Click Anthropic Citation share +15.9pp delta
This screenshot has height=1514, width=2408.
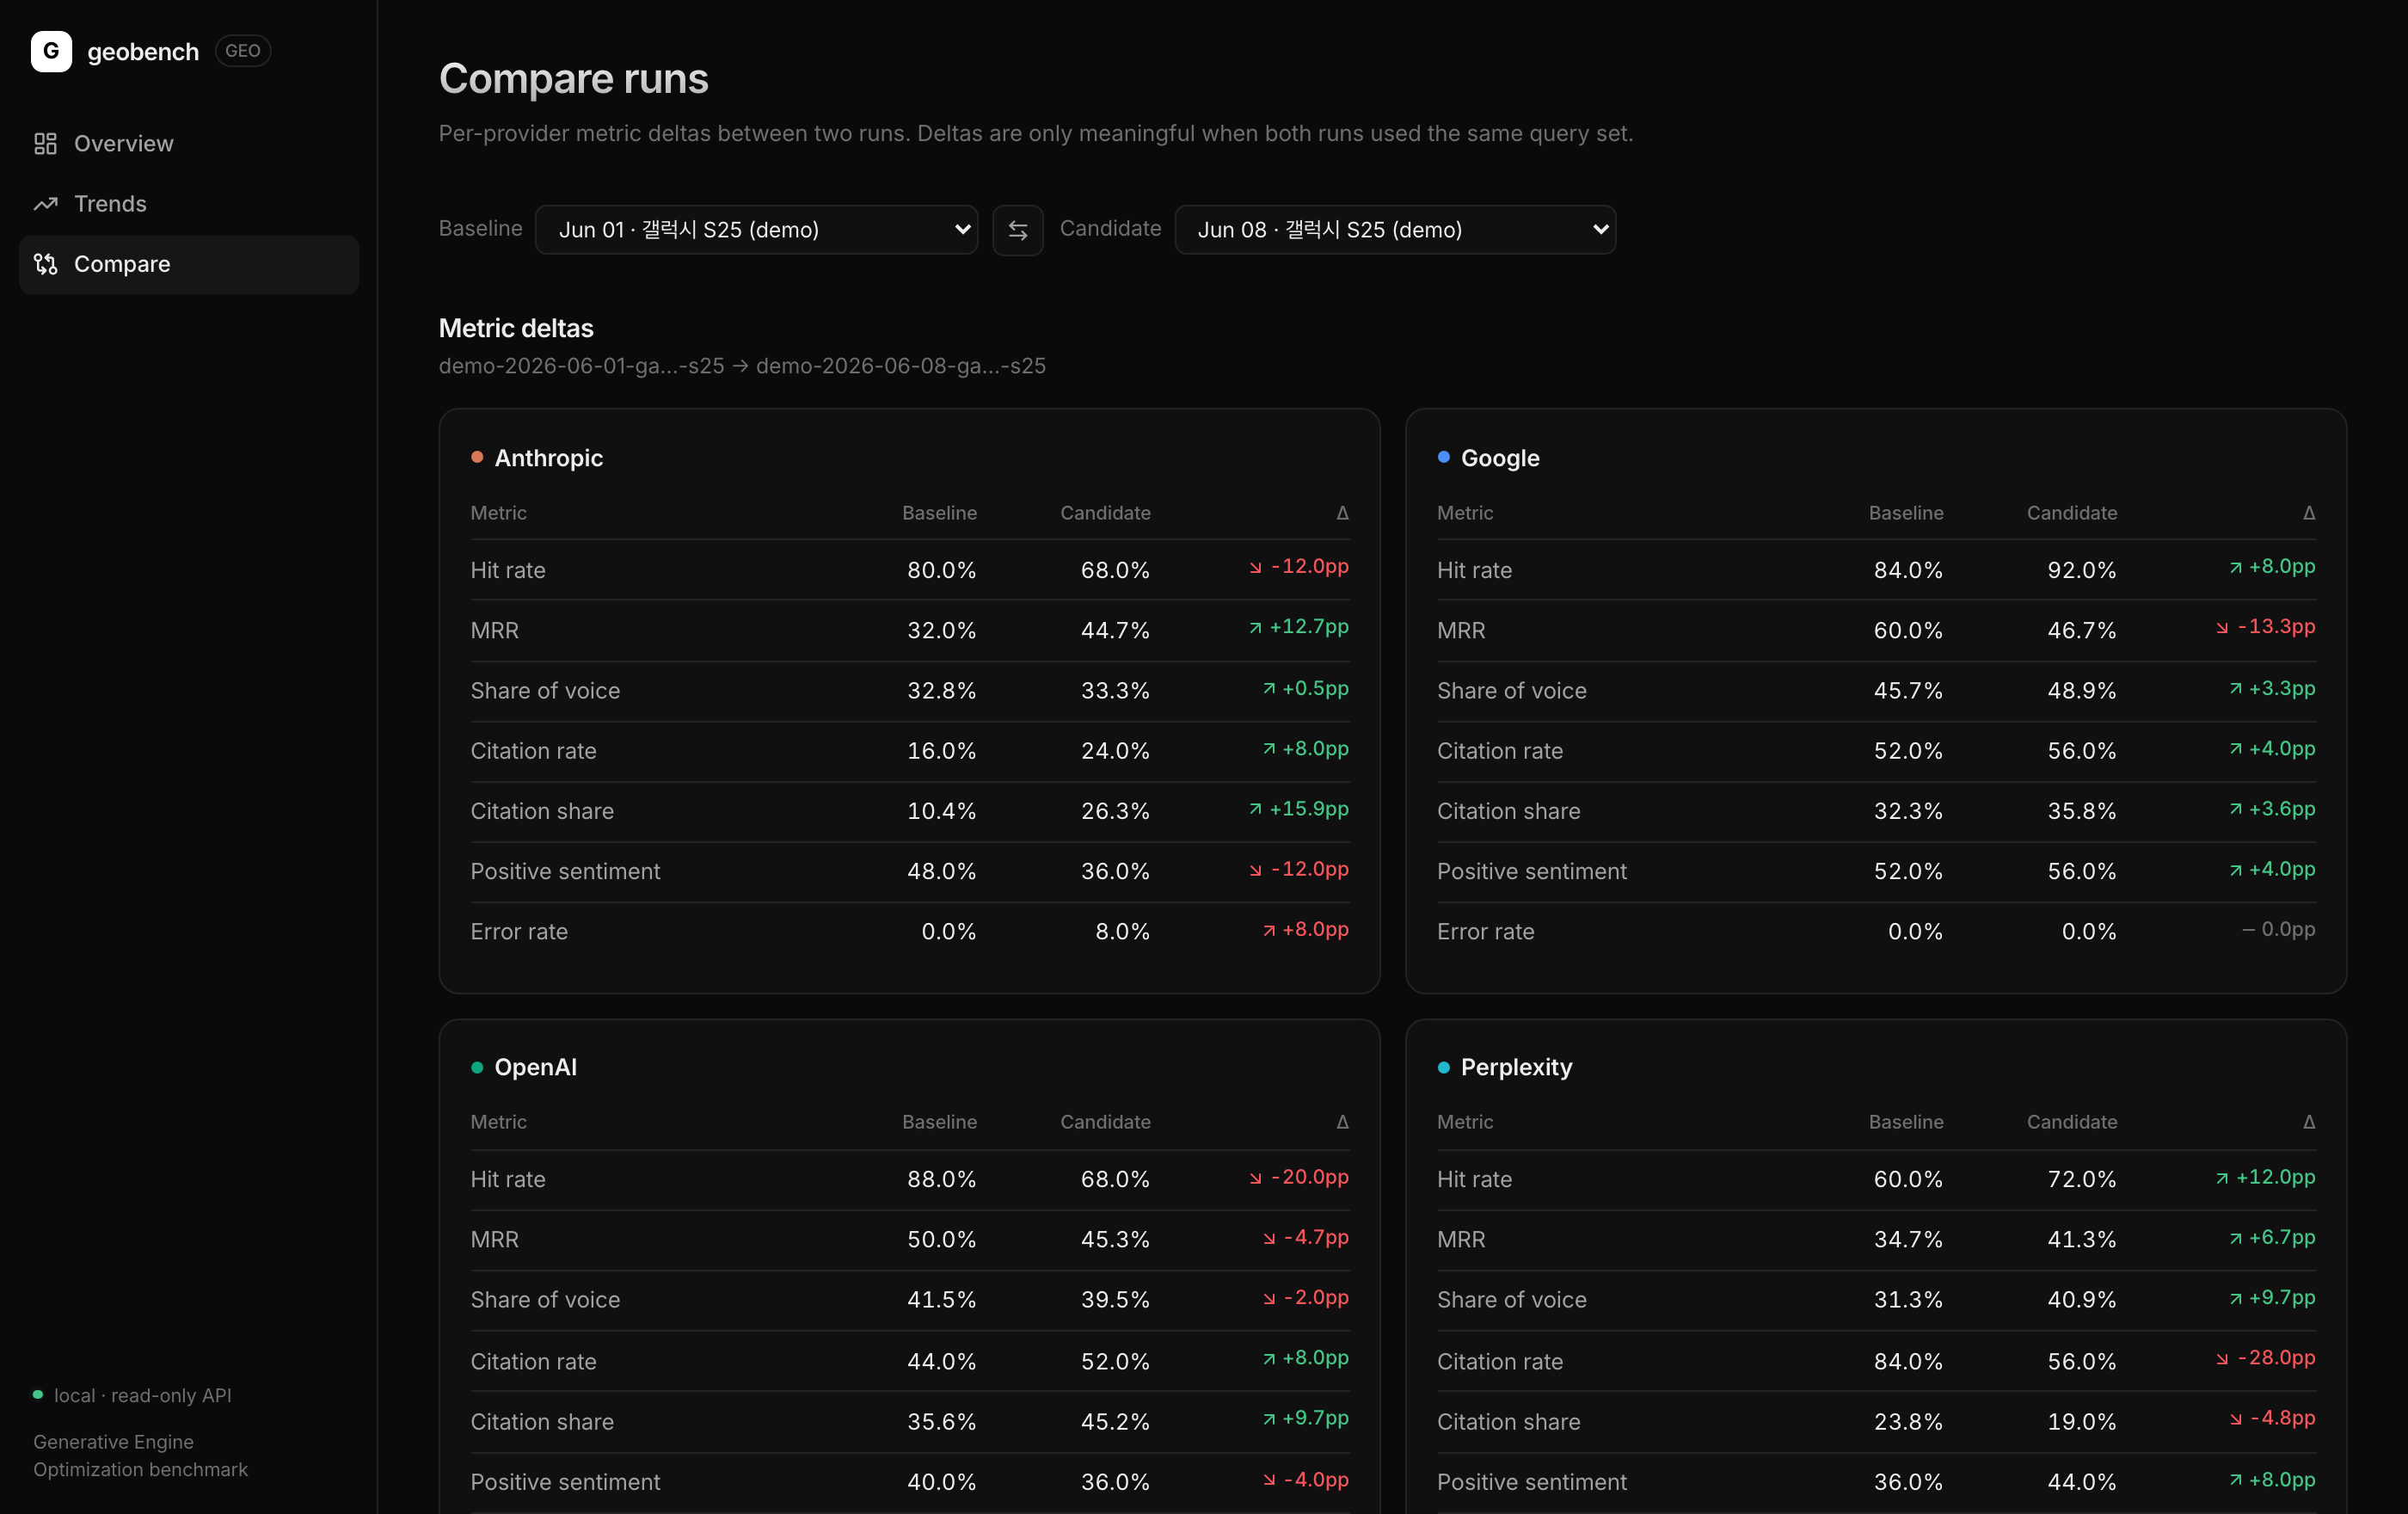(x=1298, y=808)
